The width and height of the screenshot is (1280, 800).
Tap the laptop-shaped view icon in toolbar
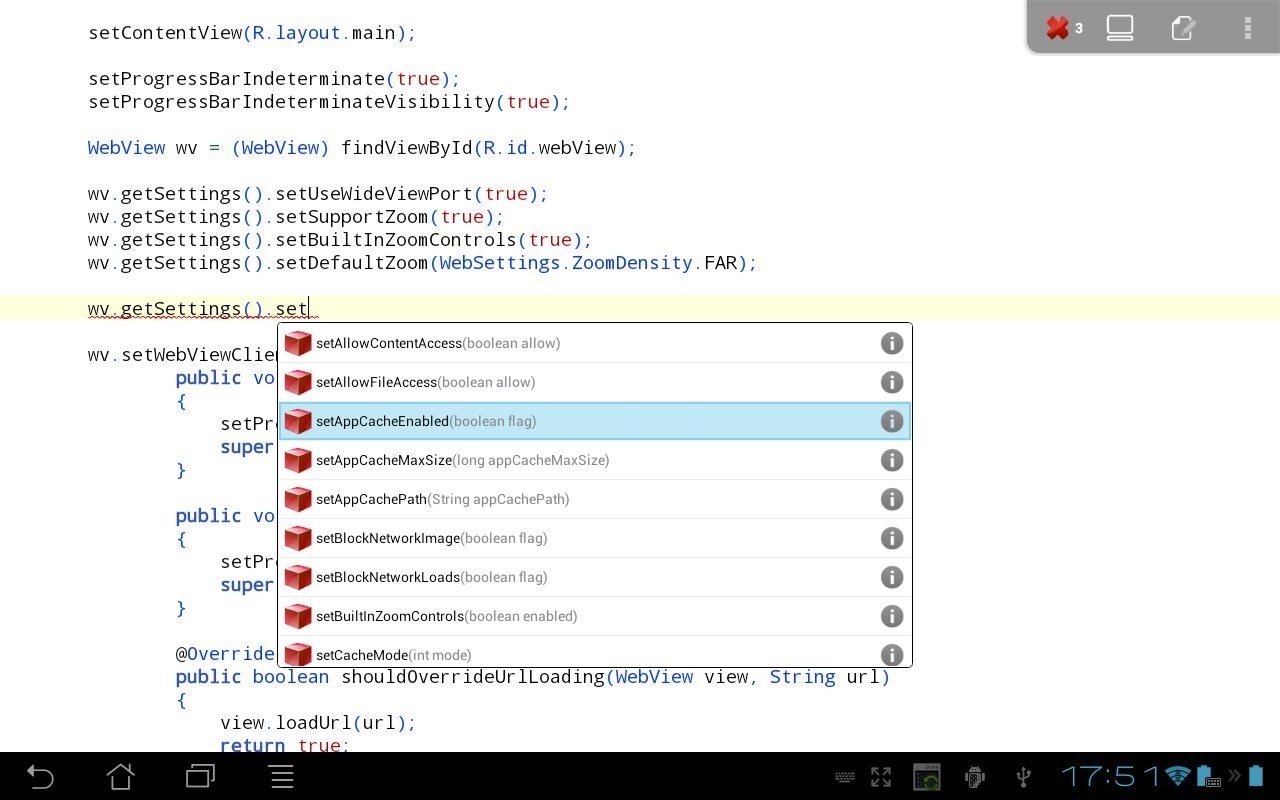(1120, 28)
